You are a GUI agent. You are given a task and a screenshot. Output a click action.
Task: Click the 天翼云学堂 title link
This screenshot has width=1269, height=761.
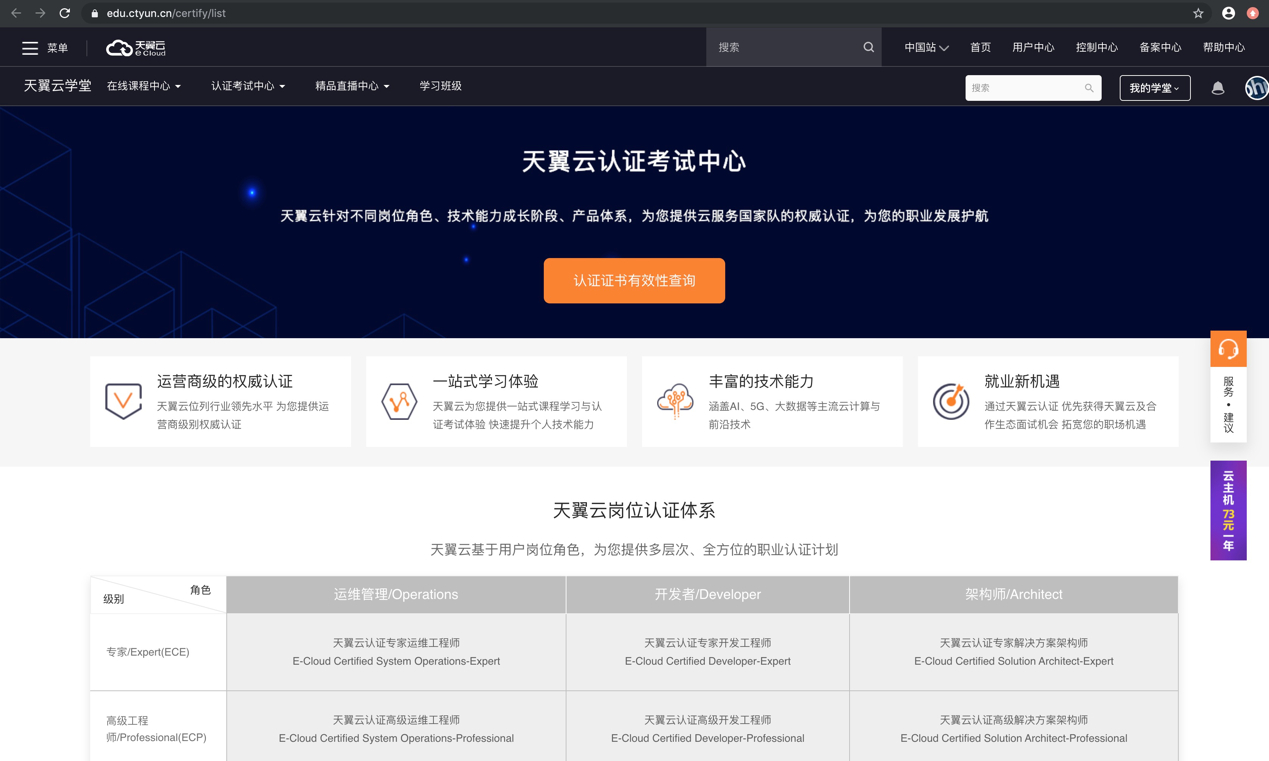coord(57,86)
